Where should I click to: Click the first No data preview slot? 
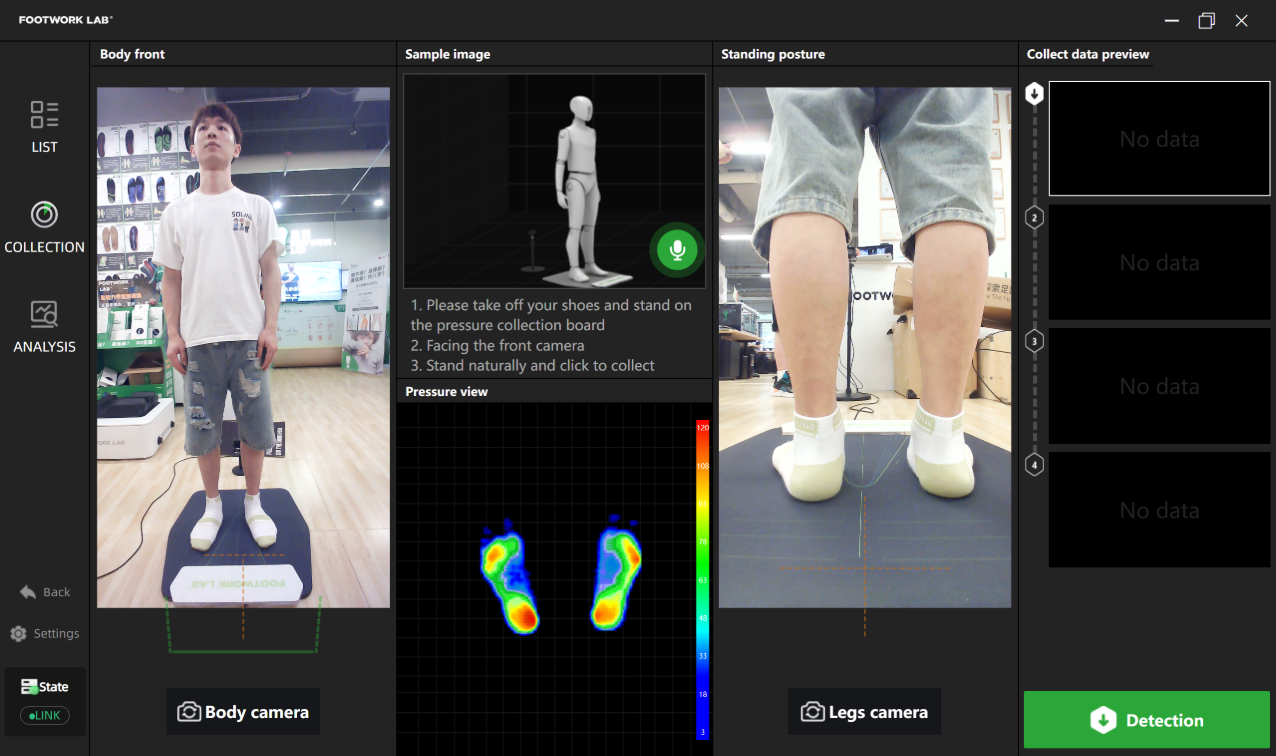(1159, 138)
